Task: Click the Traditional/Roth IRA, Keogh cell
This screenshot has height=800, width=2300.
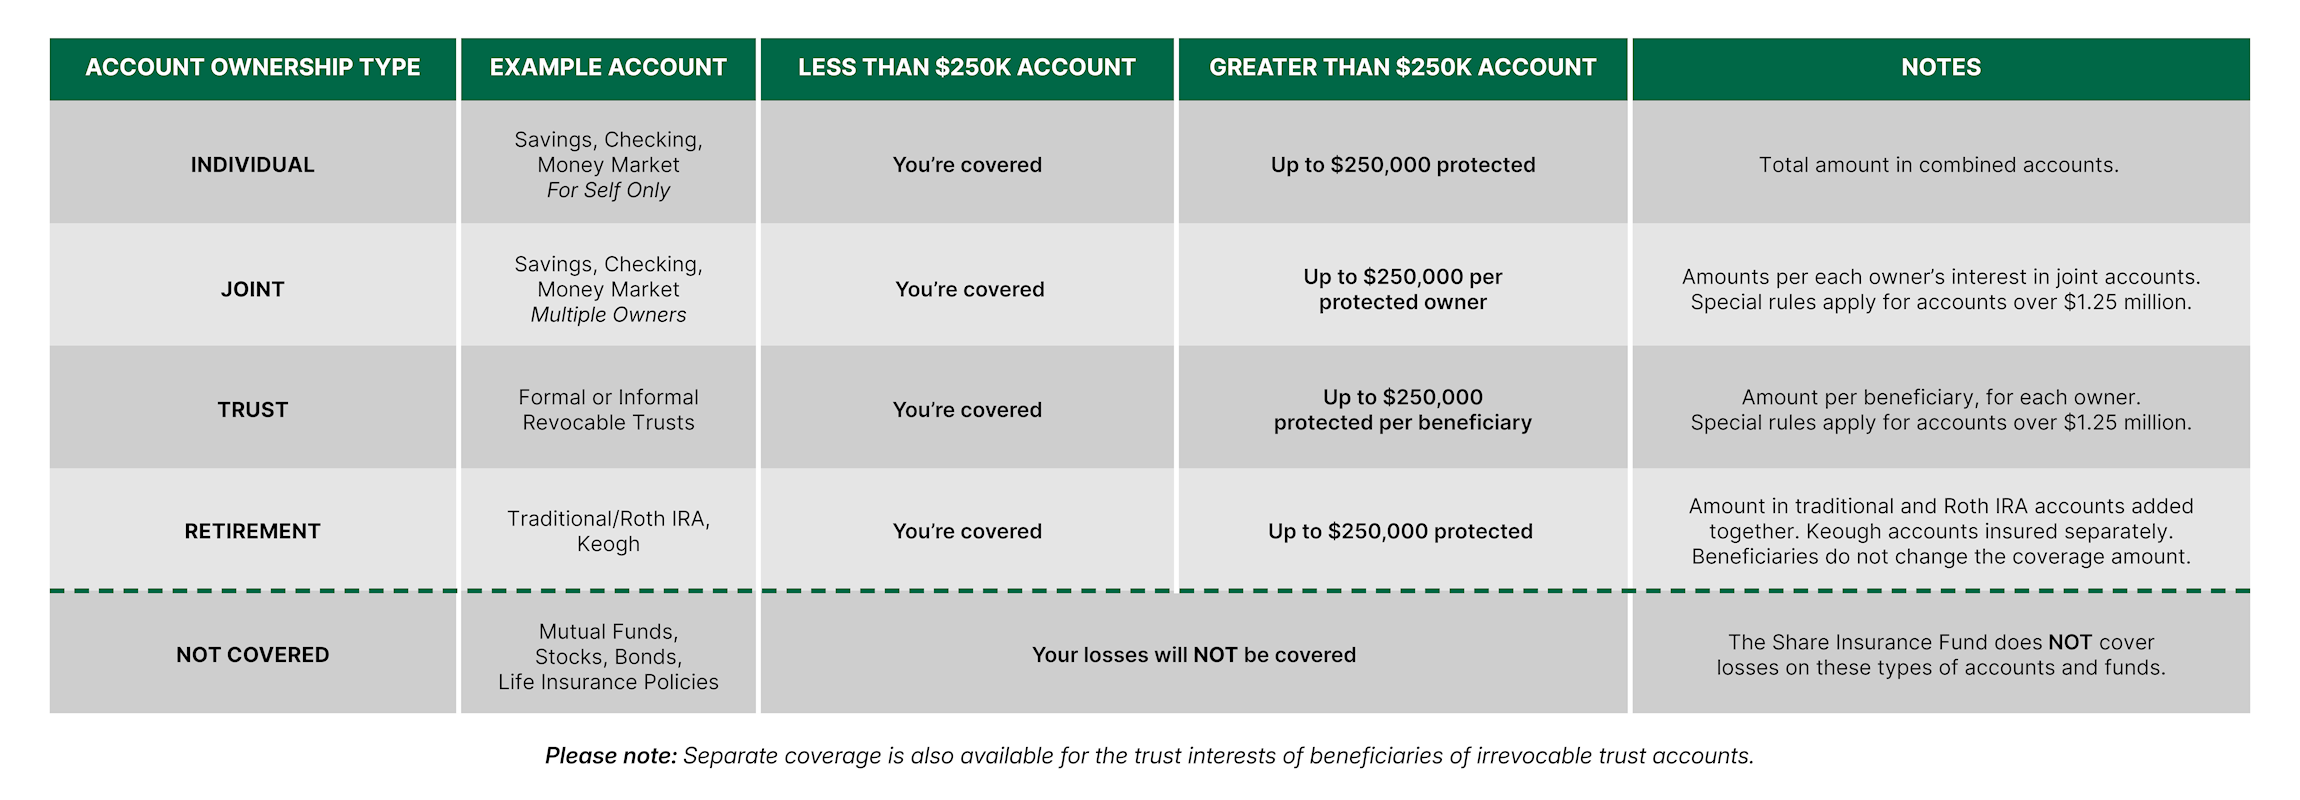Action: (x=608, y=531)
